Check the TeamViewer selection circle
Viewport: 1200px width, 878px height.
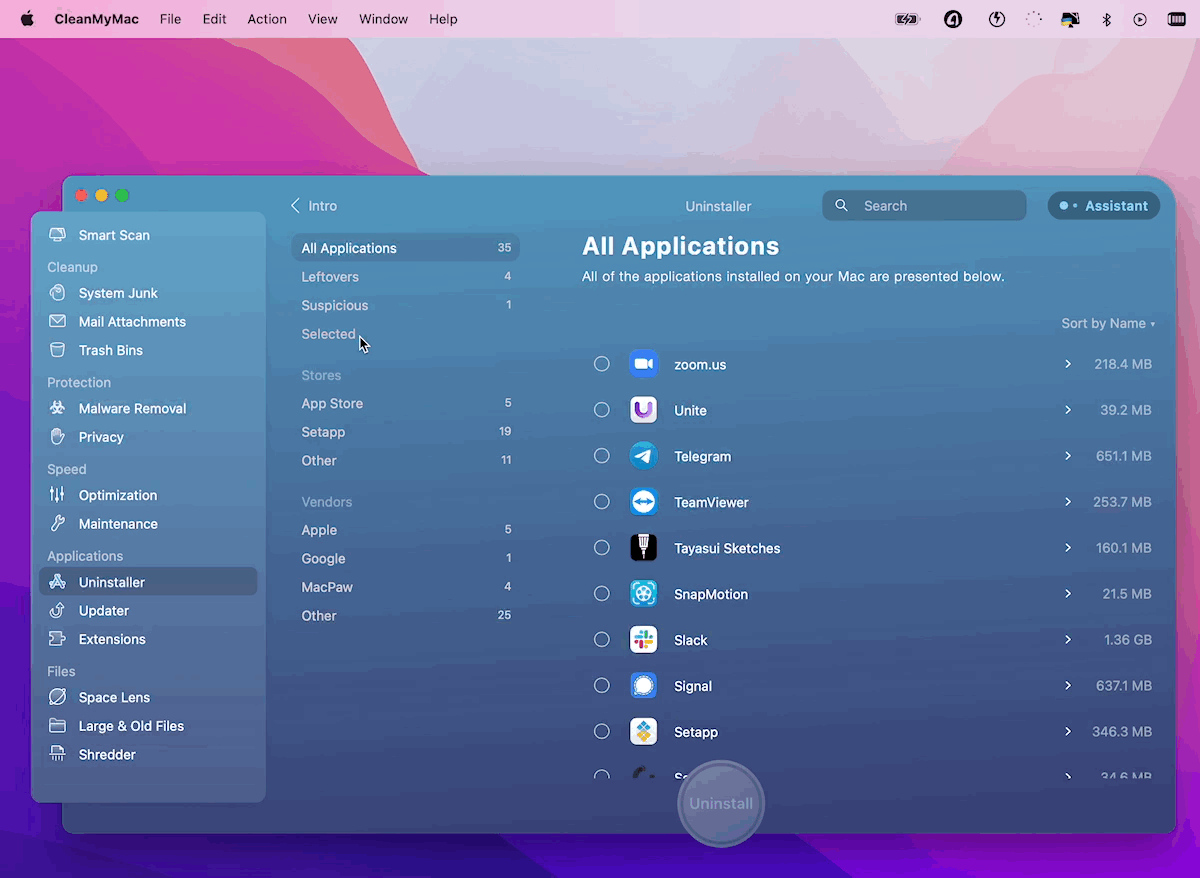602,502
